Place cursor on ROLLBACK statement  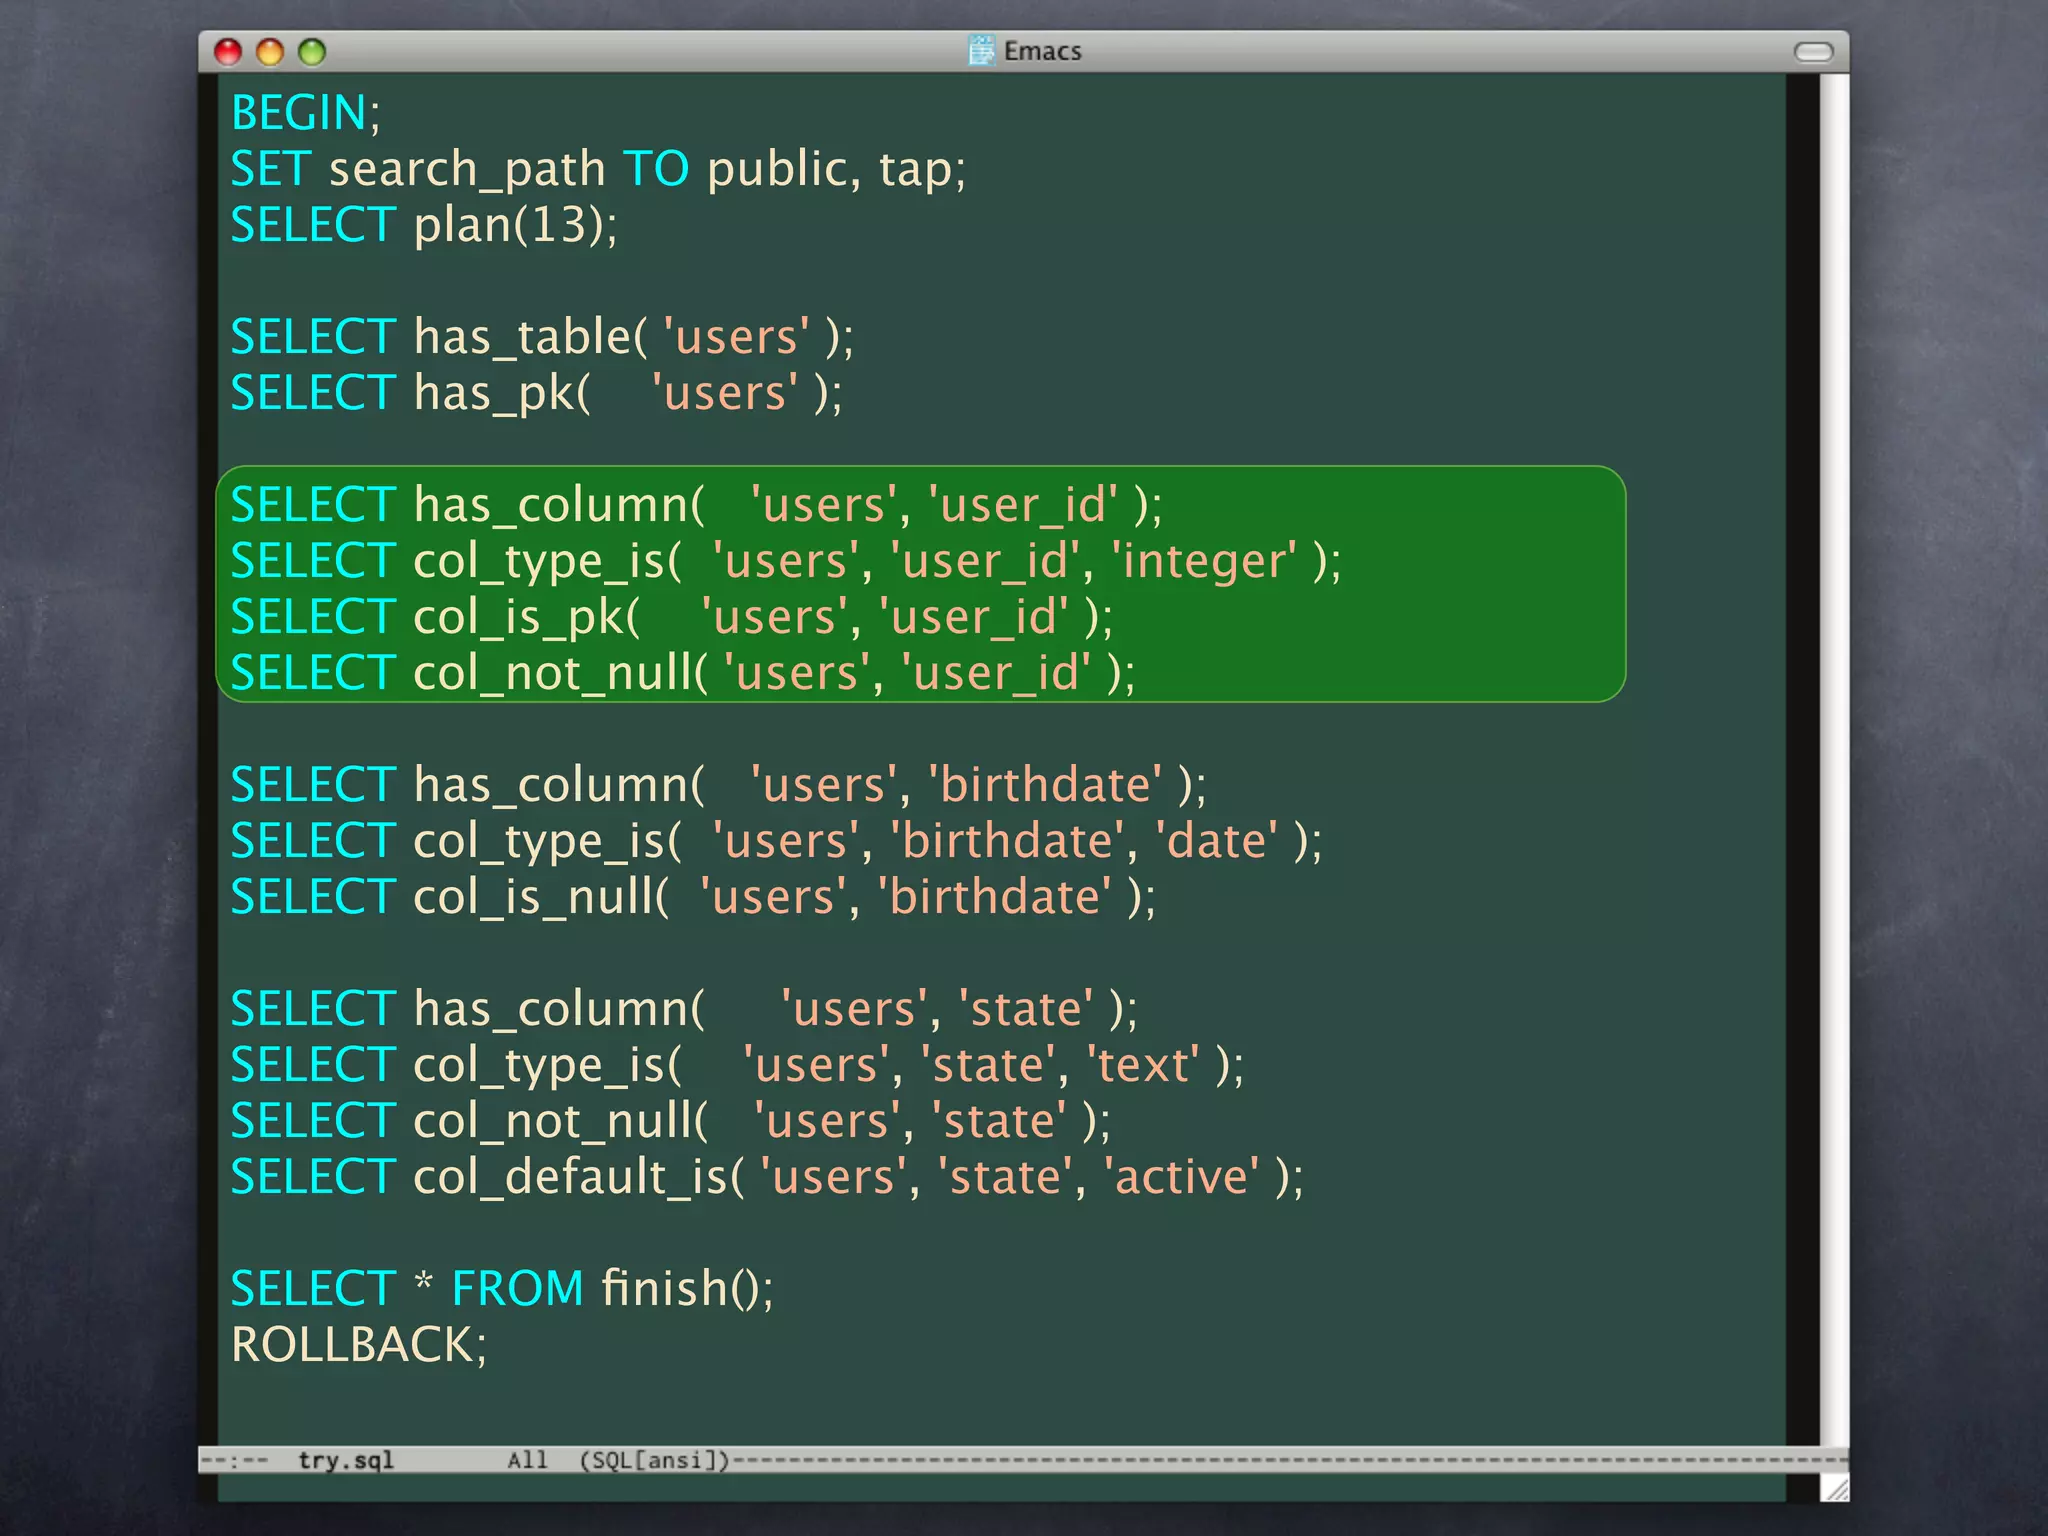pyautogui.click(x=352, y=1344)
